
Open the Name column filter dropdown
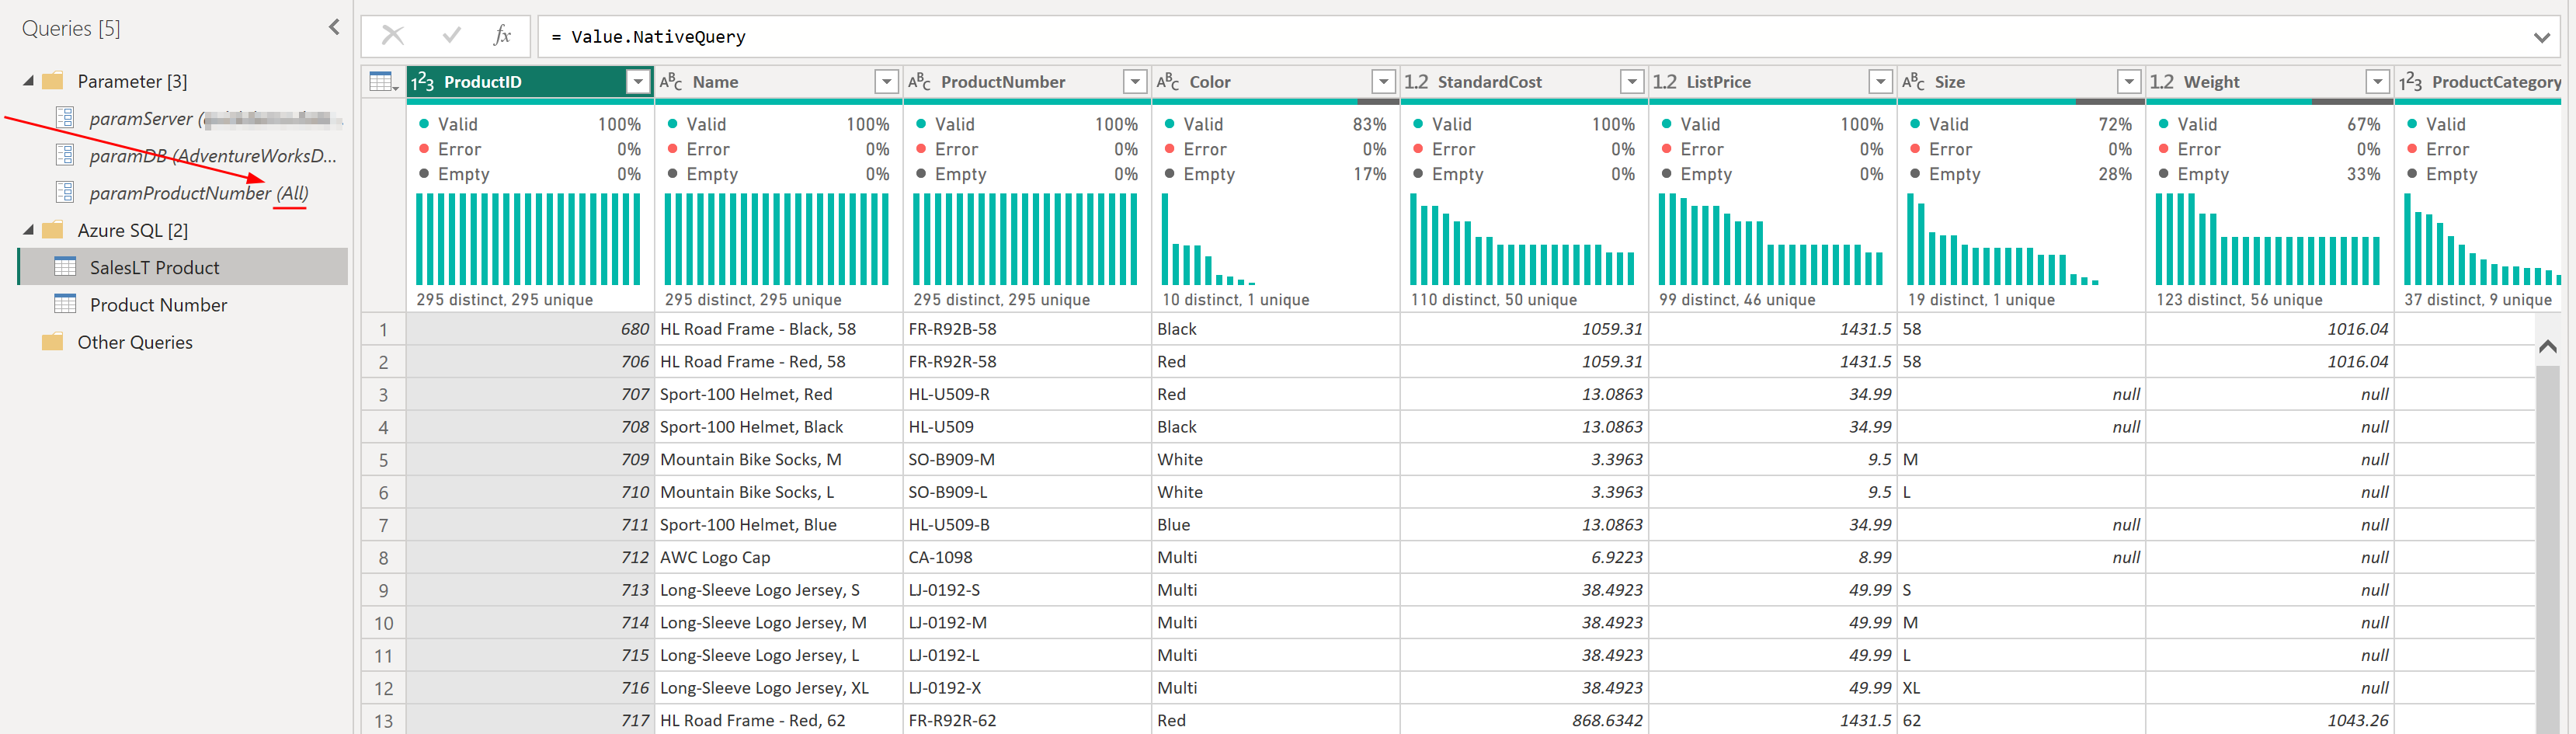point(886,81)
